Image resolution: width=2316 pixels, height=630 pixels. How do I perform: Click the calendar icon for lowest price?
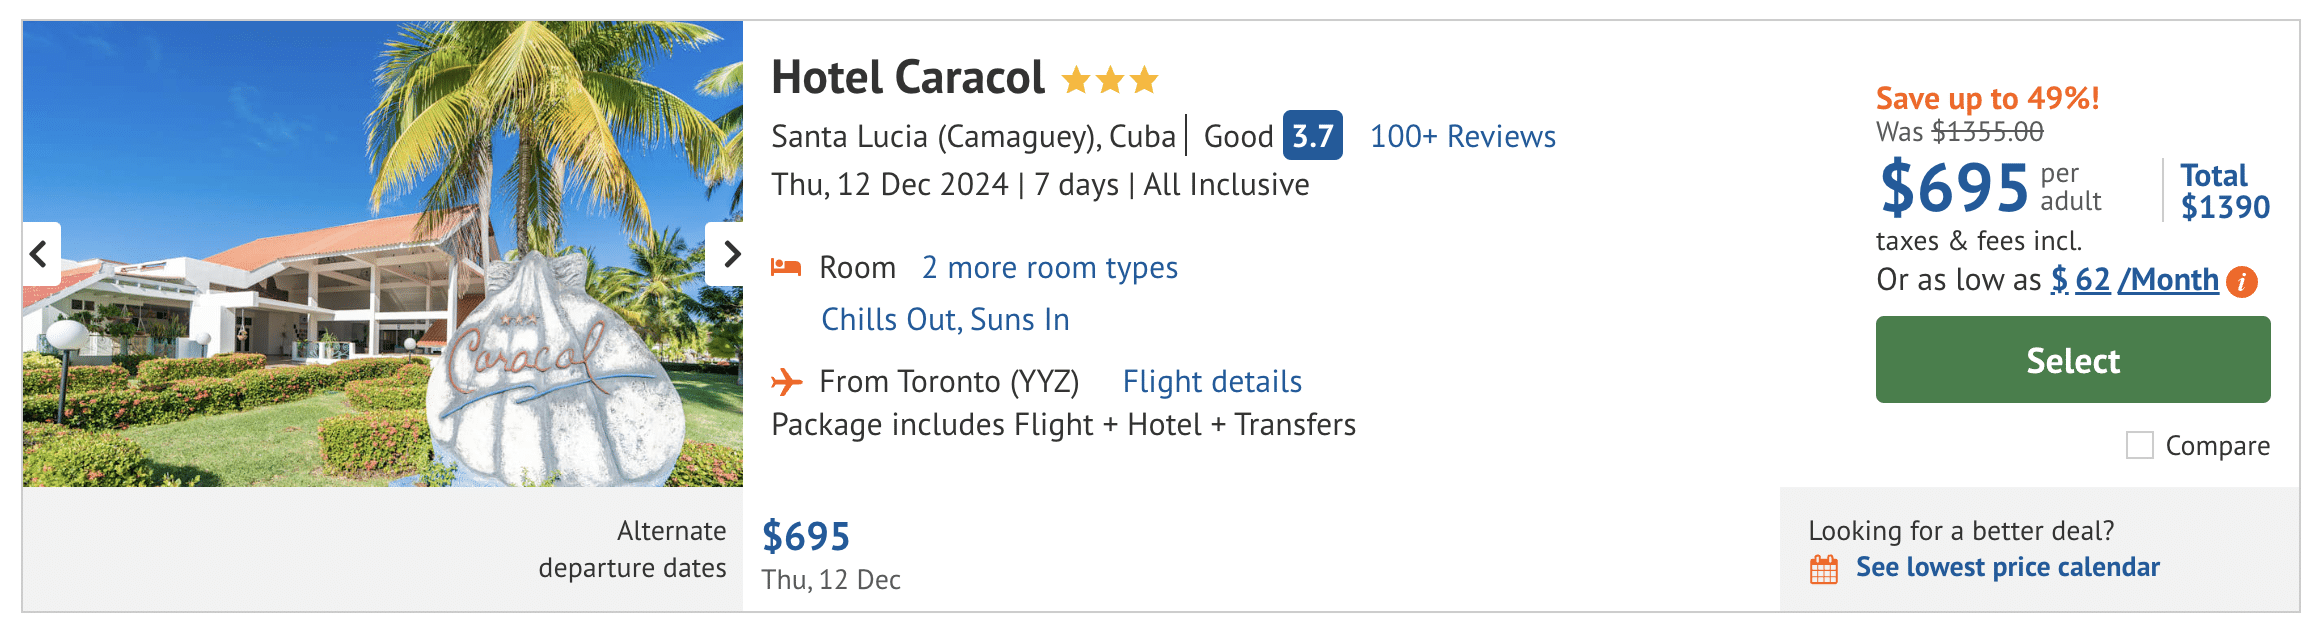pos(1824,569)
